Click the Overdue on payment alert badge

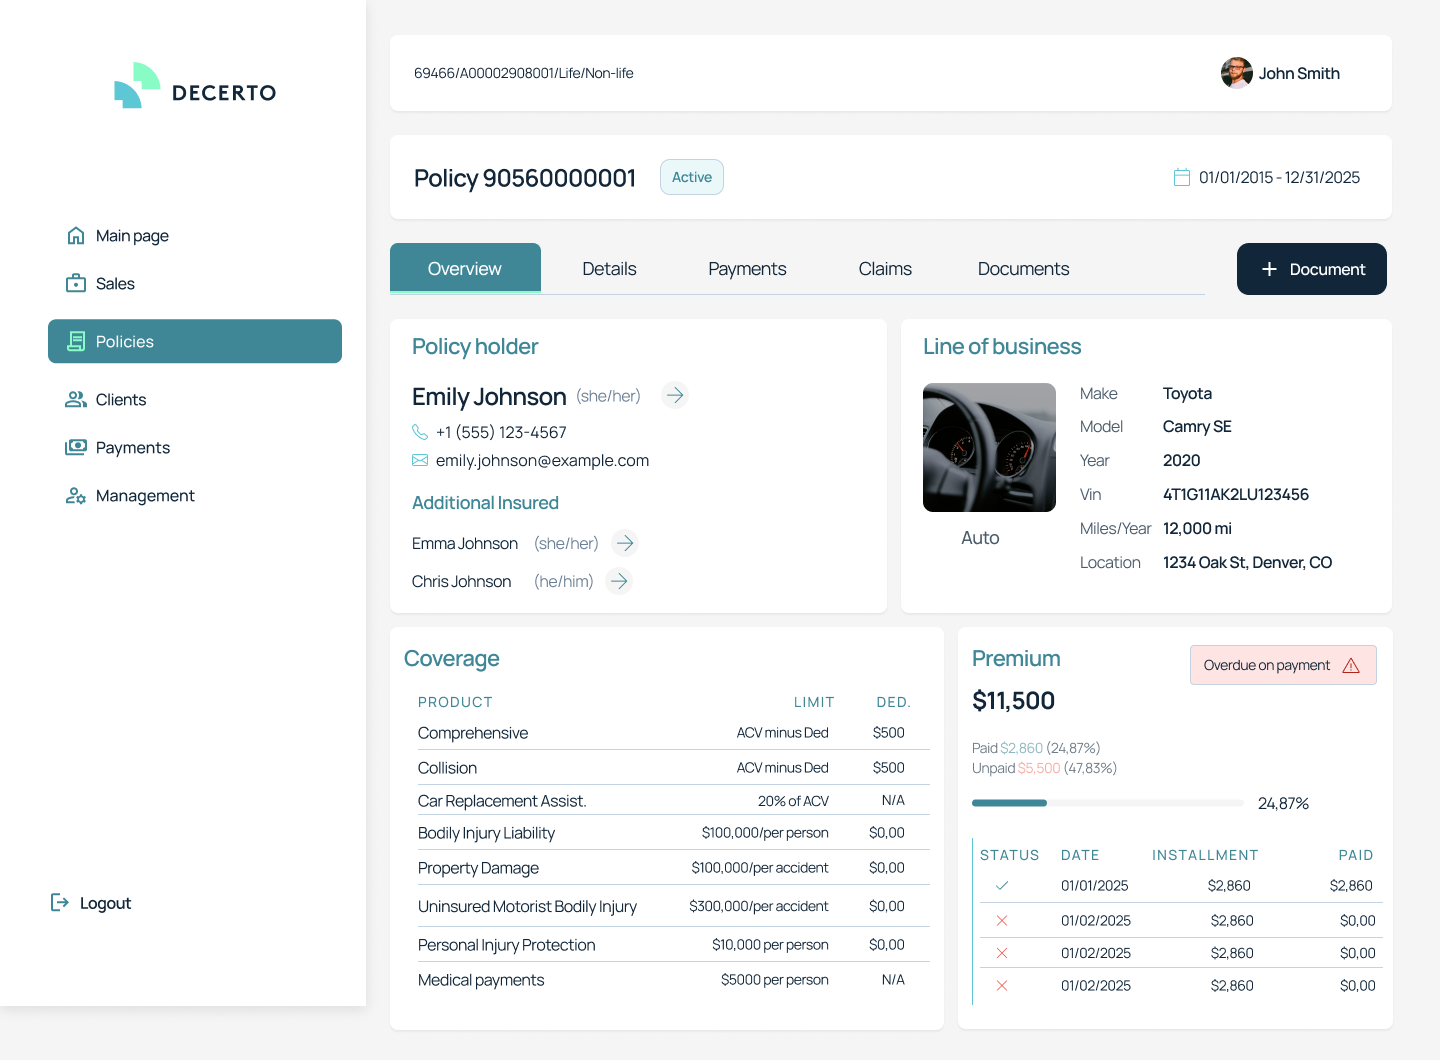click(1283, 665)
